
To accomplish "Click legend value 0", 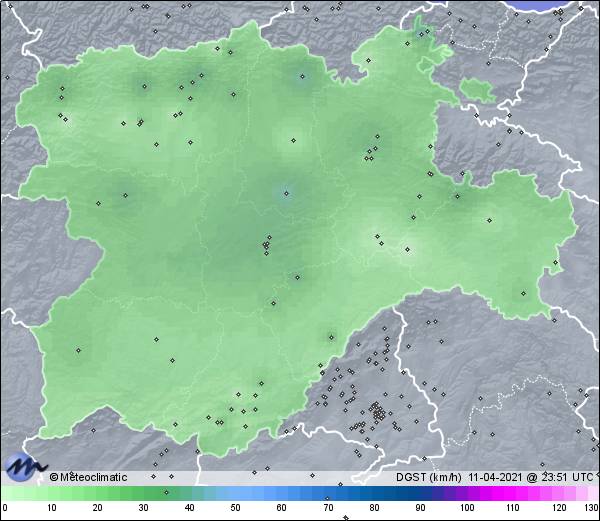I will 5,508.
